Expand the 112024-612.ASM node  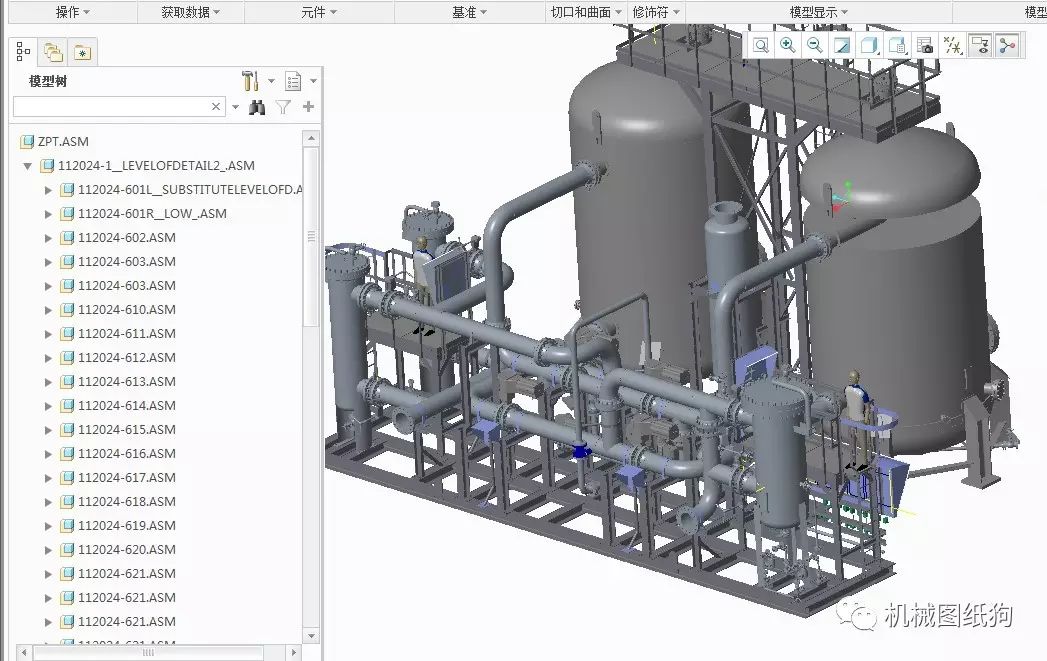coord(47,358)
